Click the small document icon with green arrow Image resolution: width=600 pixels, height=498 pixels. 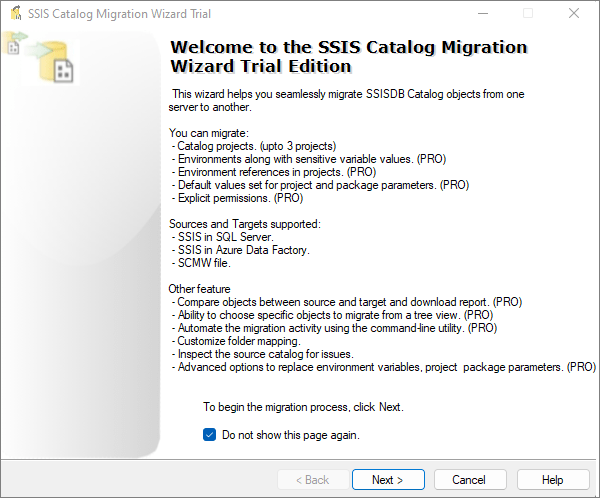(14, 44)
